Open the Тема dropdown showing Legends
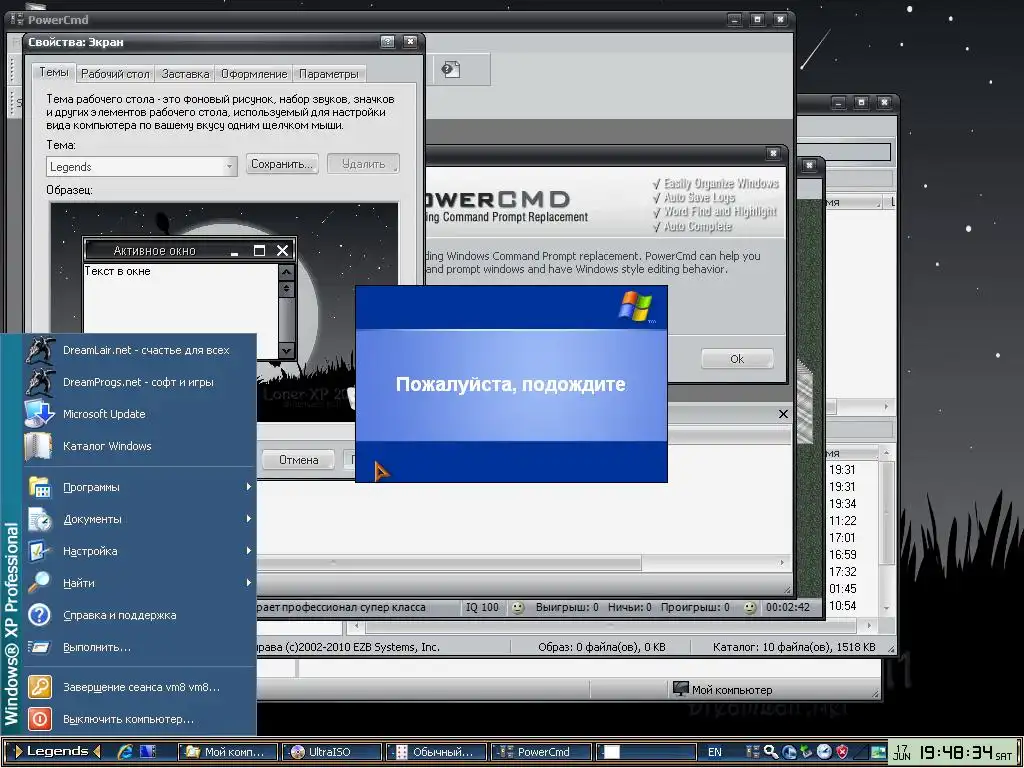 [x=142, y=167]
